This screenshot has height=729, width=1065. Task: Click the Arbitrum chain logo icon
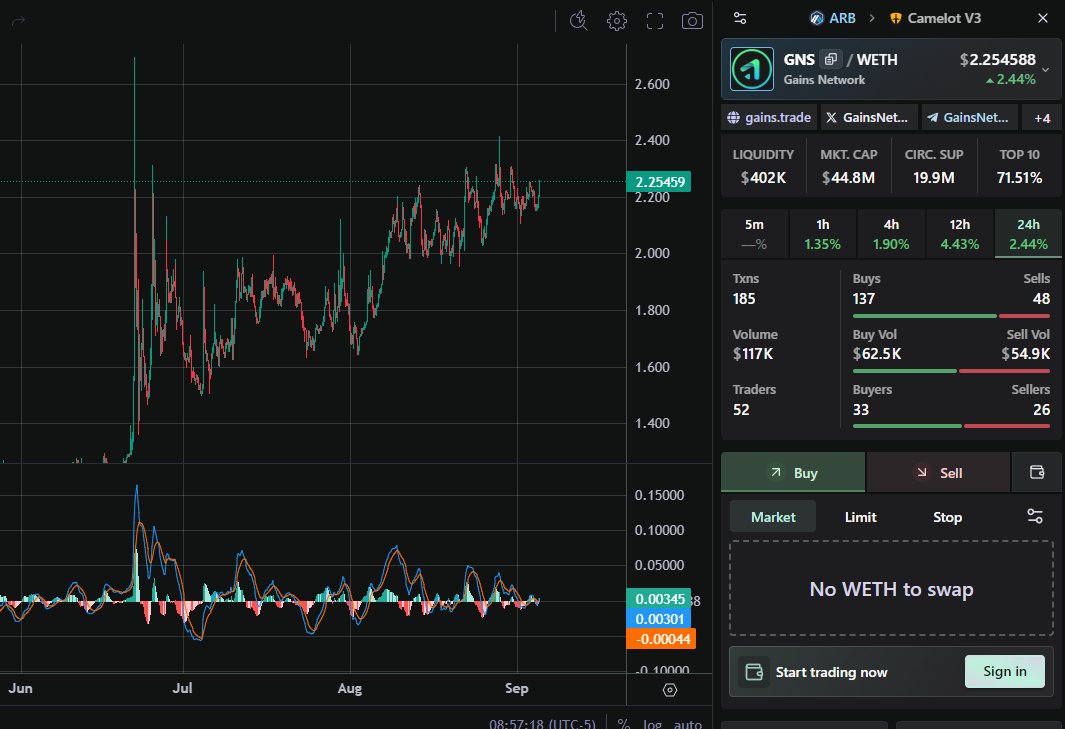point(816,18)
